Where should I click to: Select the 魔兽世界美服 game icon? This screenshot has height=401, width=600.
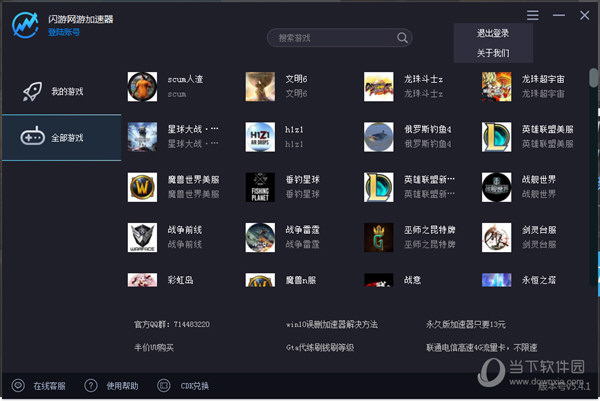point(142,187)
